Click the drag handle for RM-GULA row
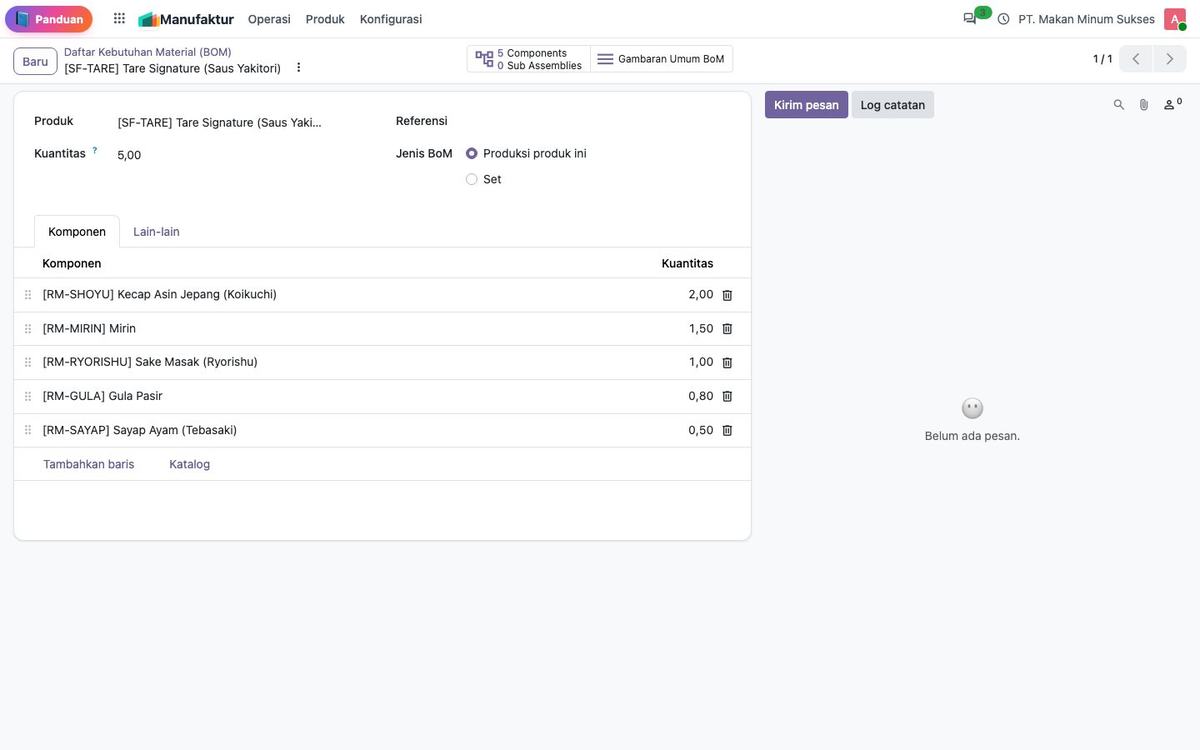Viewport: 1200px width, 750px height. pyautogui.click(x=28, y=397)
